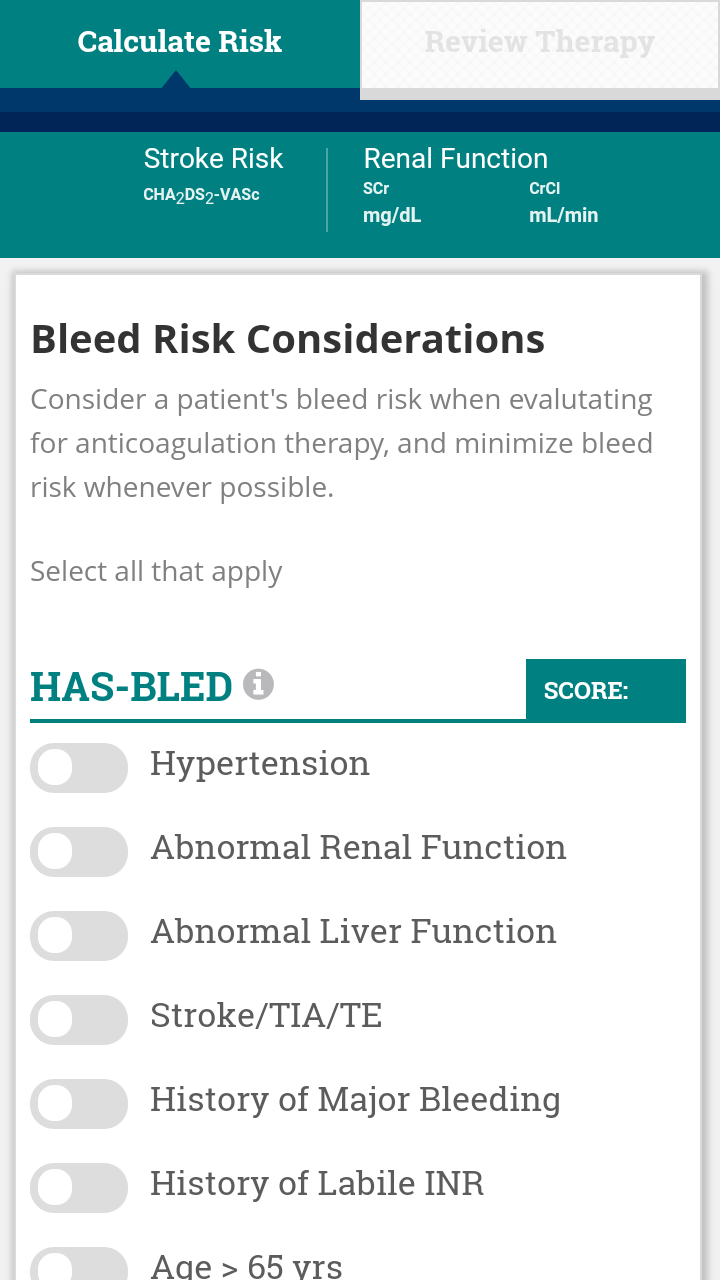
Task: Enable Abnormal Renal Function switch
Action: click(x=79, y=852)
